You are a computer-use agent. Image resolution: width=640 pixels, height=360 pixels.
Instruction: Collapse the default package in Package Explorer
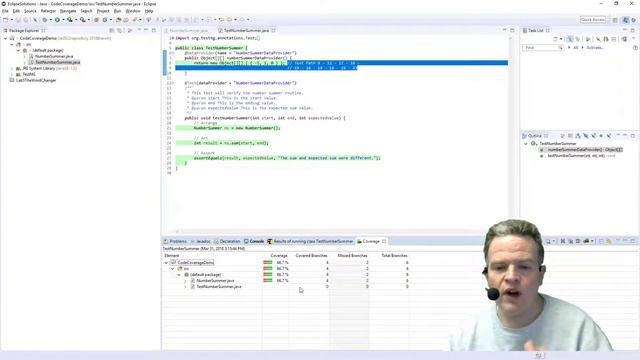[x=18, y=51]
